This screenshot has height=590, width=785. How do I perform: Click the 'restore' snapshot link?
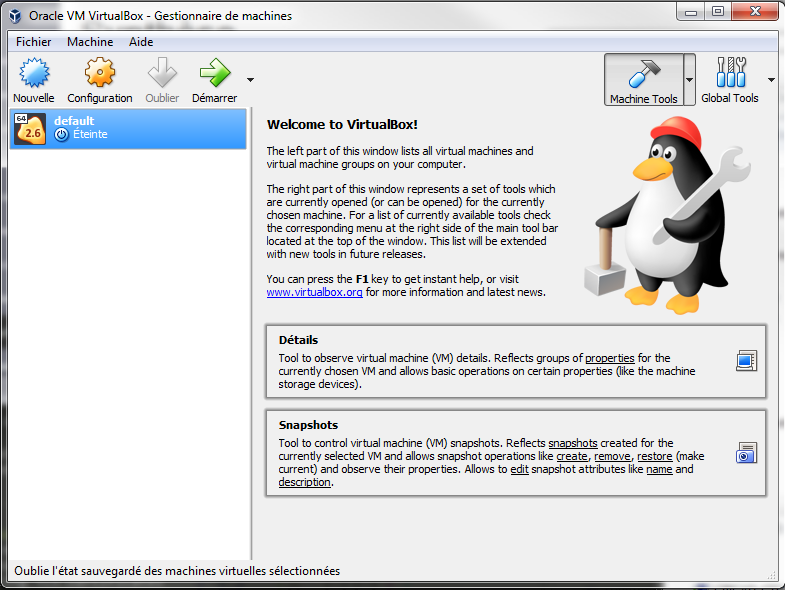[654, 456]
